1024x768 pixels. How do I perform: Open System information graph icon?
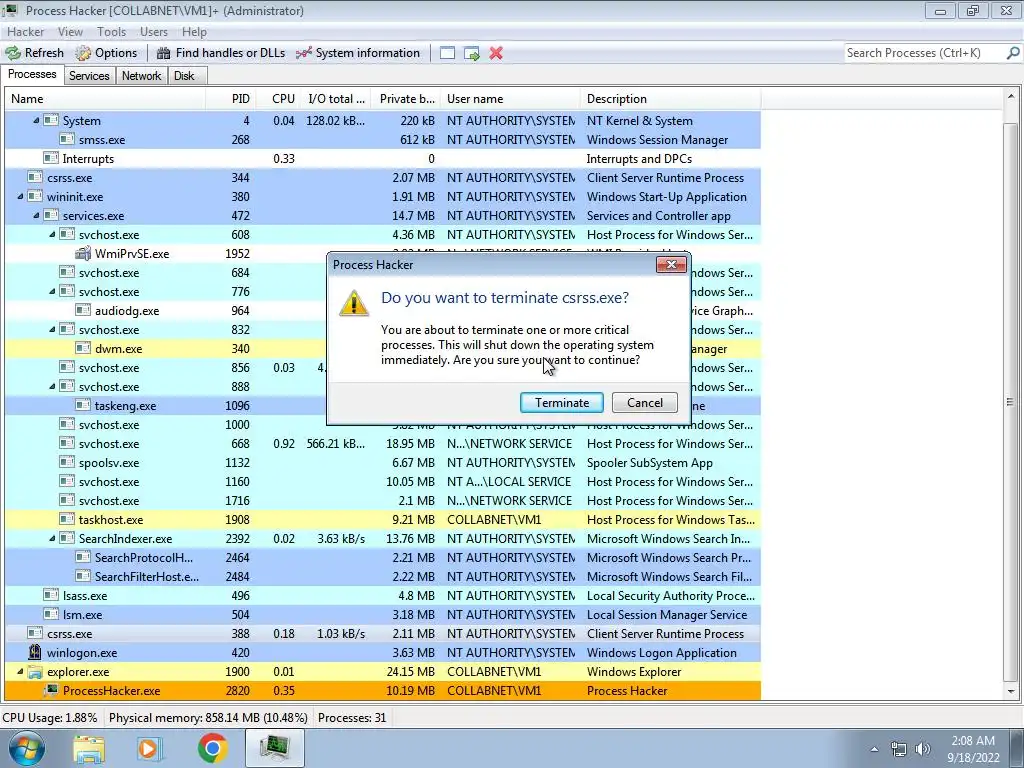(304, 53)
